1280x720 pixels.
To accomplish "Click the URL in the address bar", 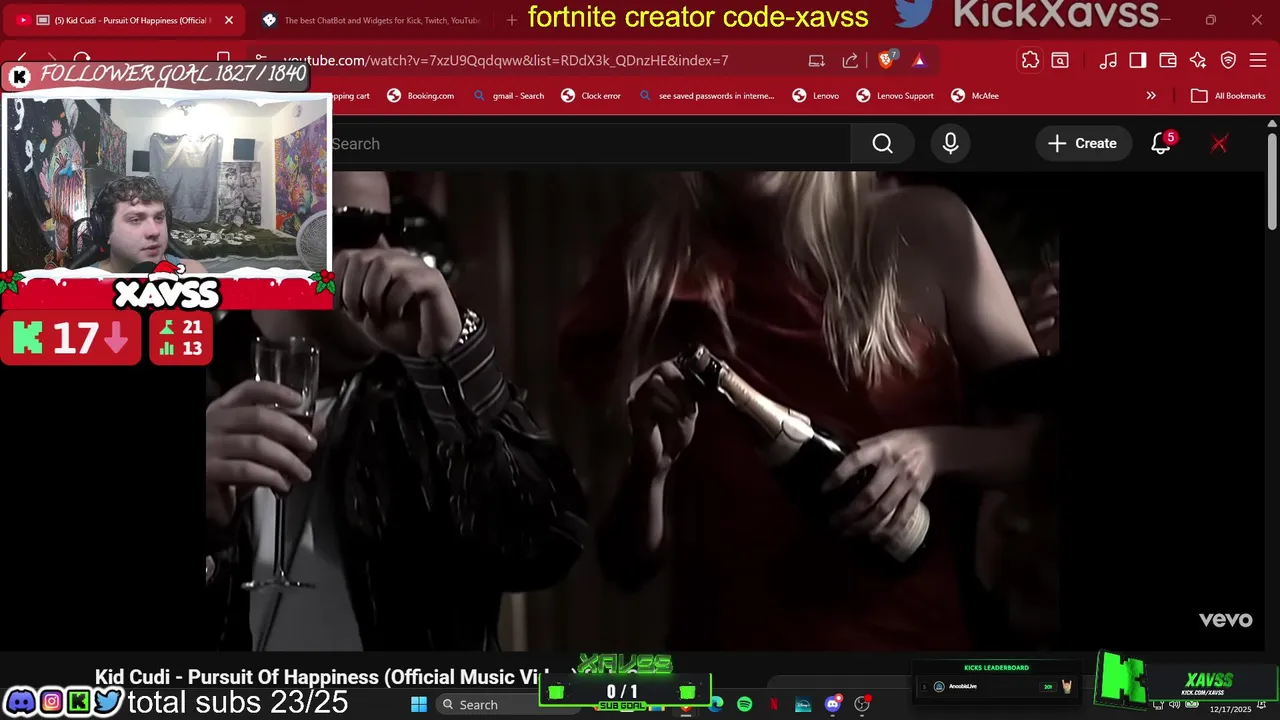I will [506, 60].
